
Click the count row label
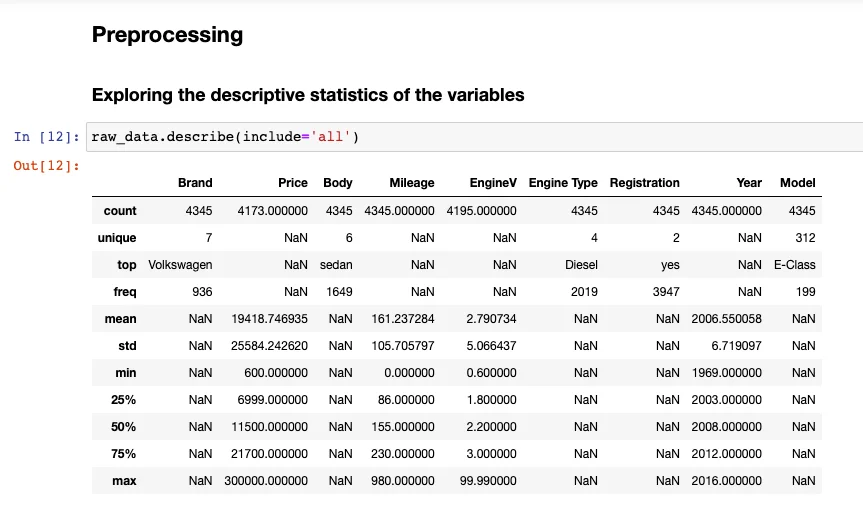[x=120, y=211]
